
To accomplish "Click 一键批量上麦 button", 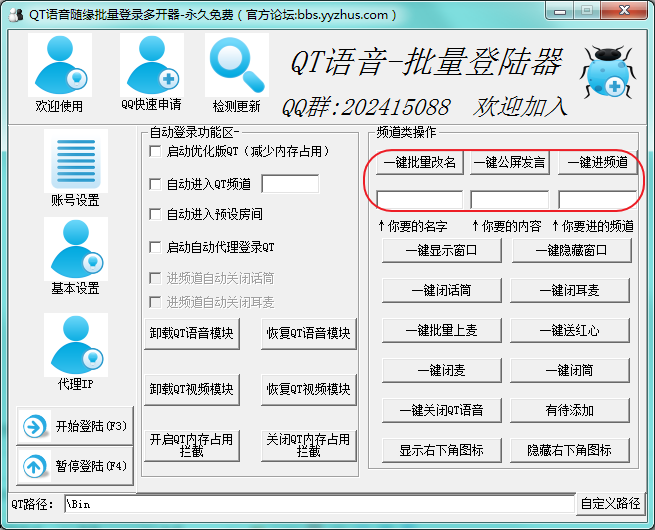I will click(442, 330).
